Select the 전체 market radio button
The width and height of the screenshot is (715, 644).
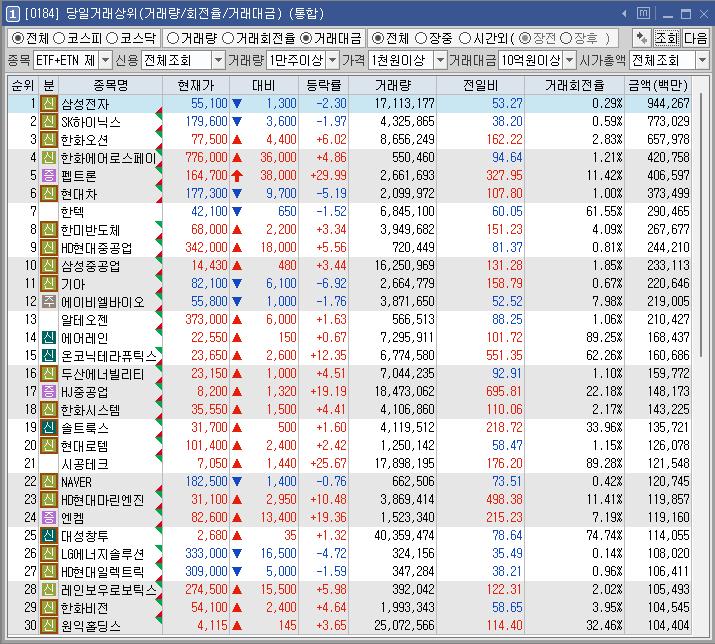click(18, 38)
